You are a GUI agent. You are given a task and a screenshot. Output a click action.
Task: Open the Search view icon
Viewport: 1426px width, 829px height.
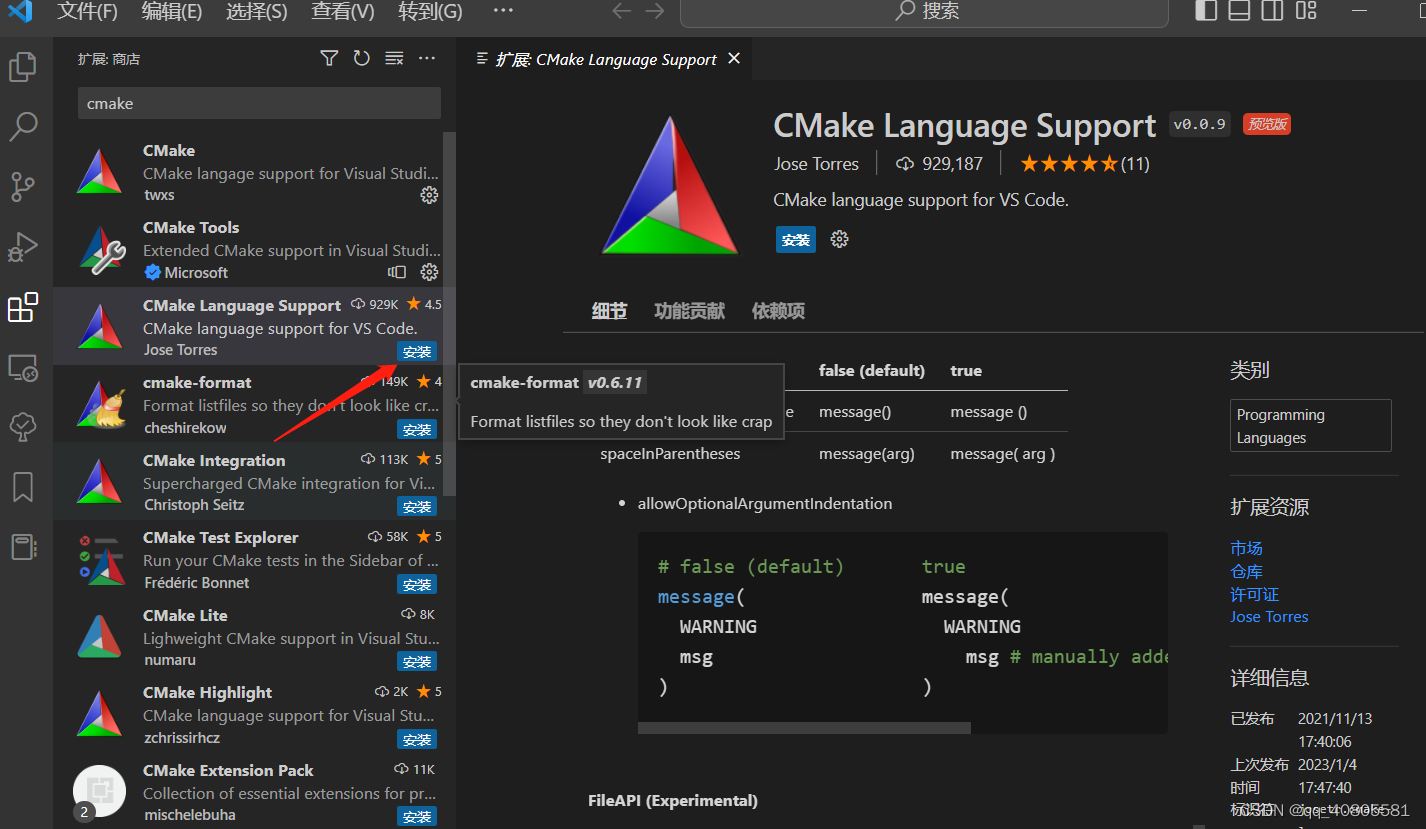click(23, 127)
